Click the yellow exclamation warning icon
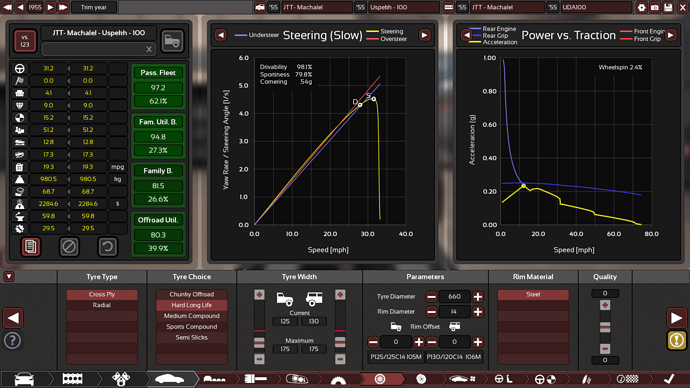 click(x=677, y=340)
